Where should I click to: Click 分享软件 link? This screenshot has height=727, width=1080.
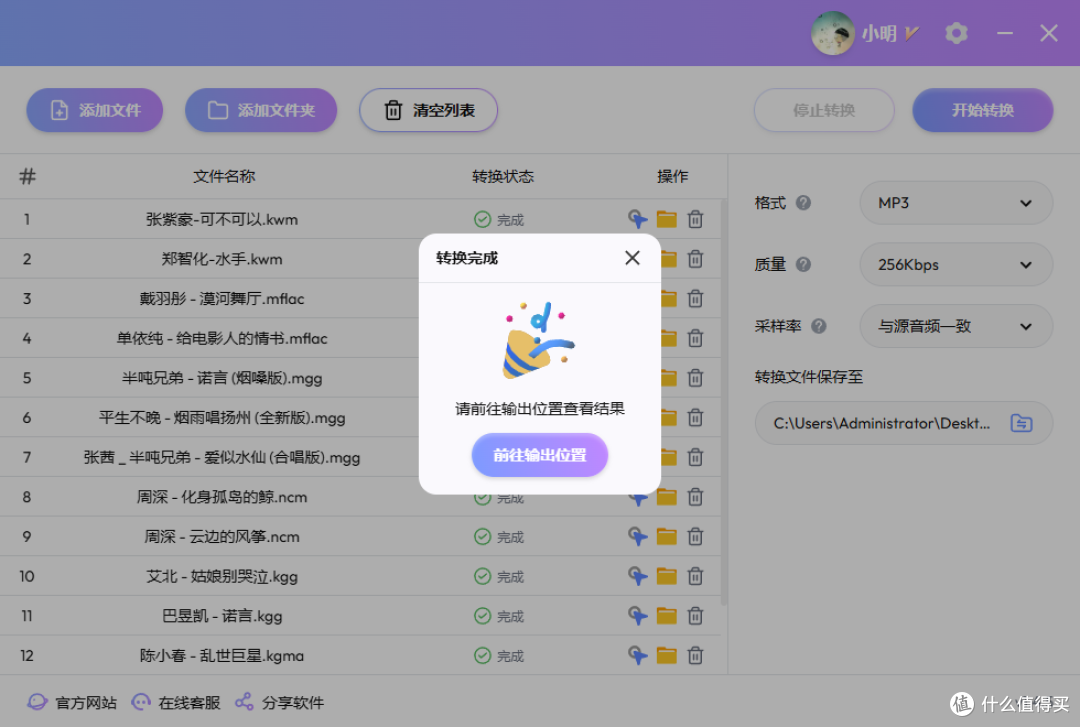[279, 702]
